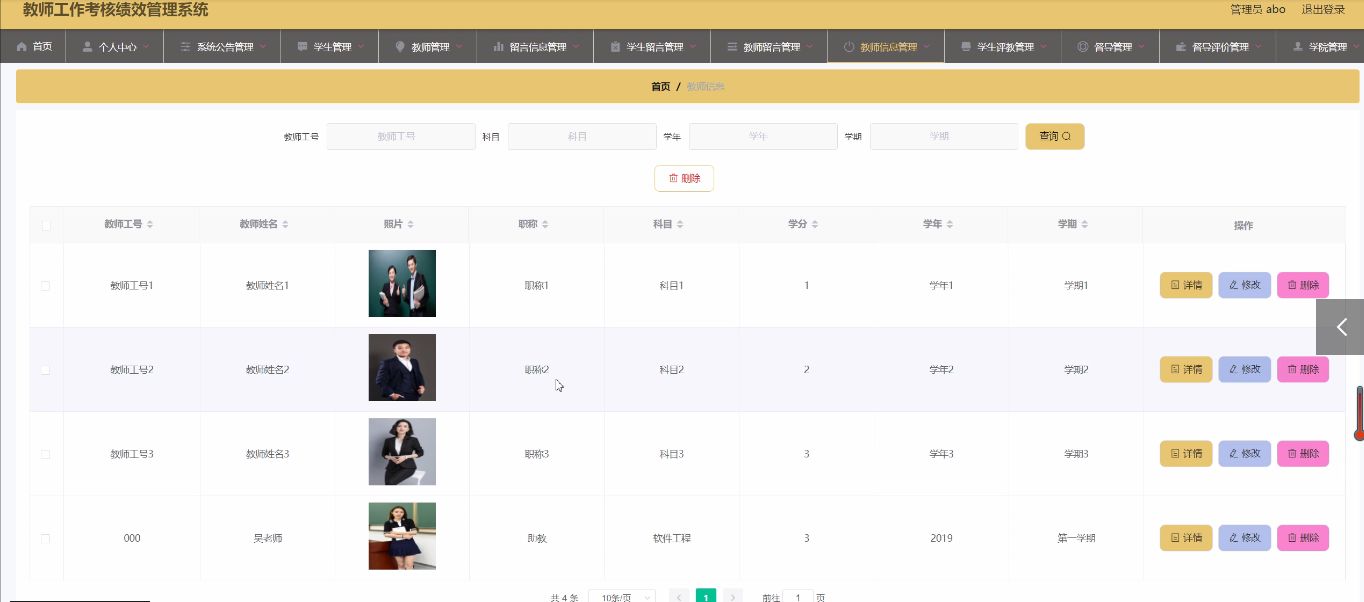Expand 督导管理 menu chevron
Viewport: 1364px width, 602px height.
point(1142,46)
